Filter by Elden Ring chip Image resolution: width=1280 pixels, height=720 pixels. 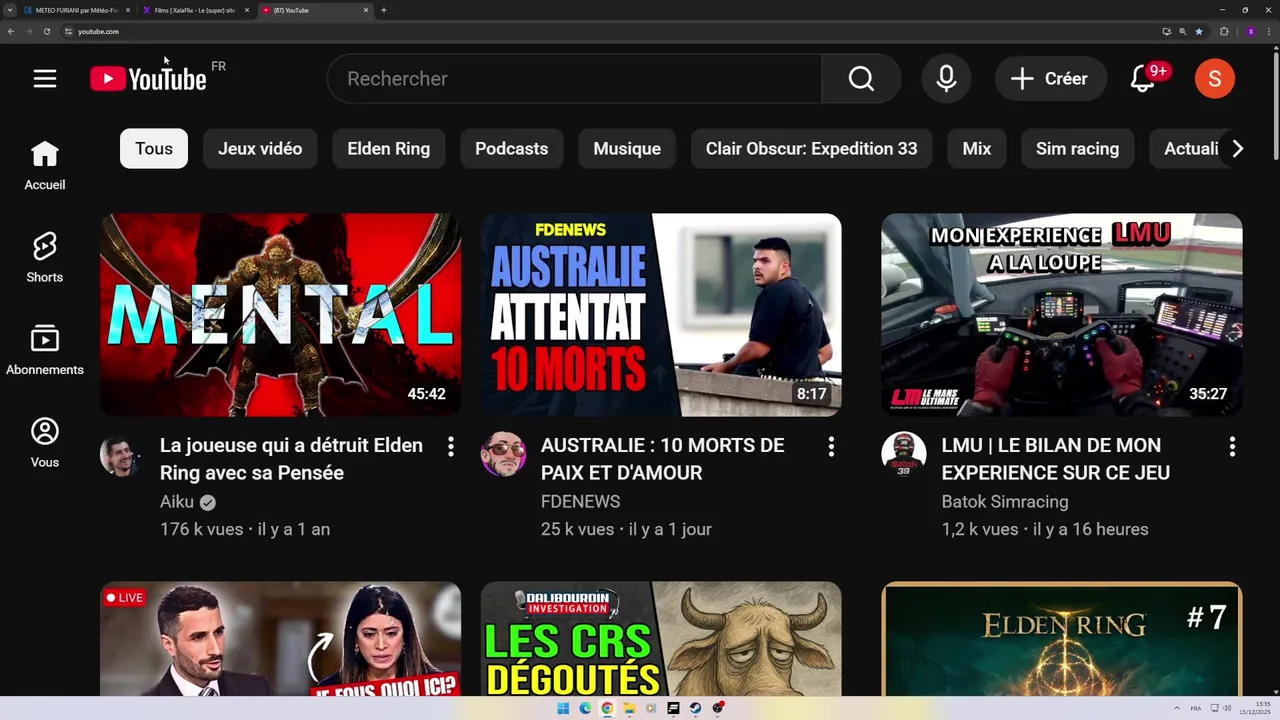[x=389, y=149]
